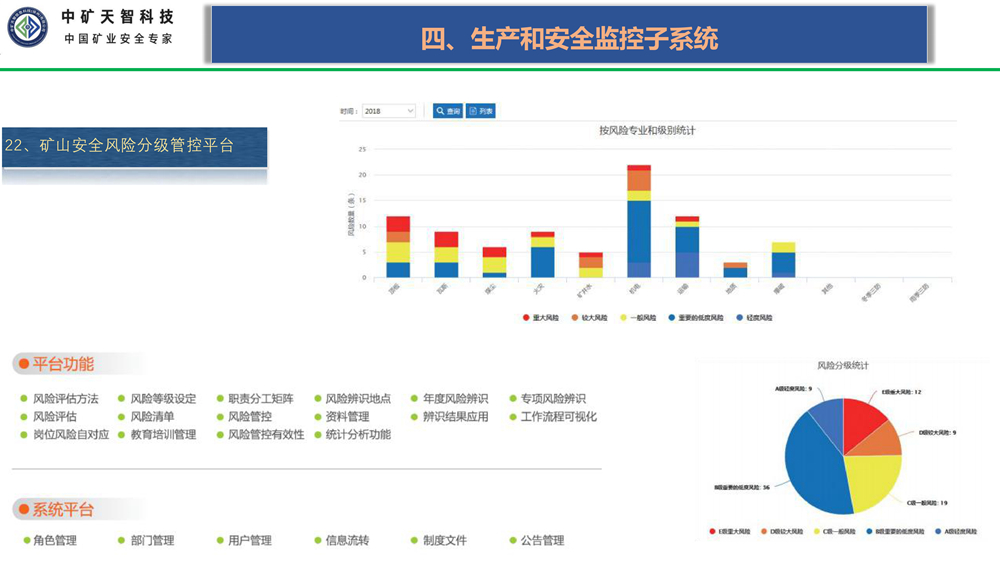Open the 时间 year dropdown showing 2018
The image size is (1000, 563).
pyautogui.click(x=388, y=111)
